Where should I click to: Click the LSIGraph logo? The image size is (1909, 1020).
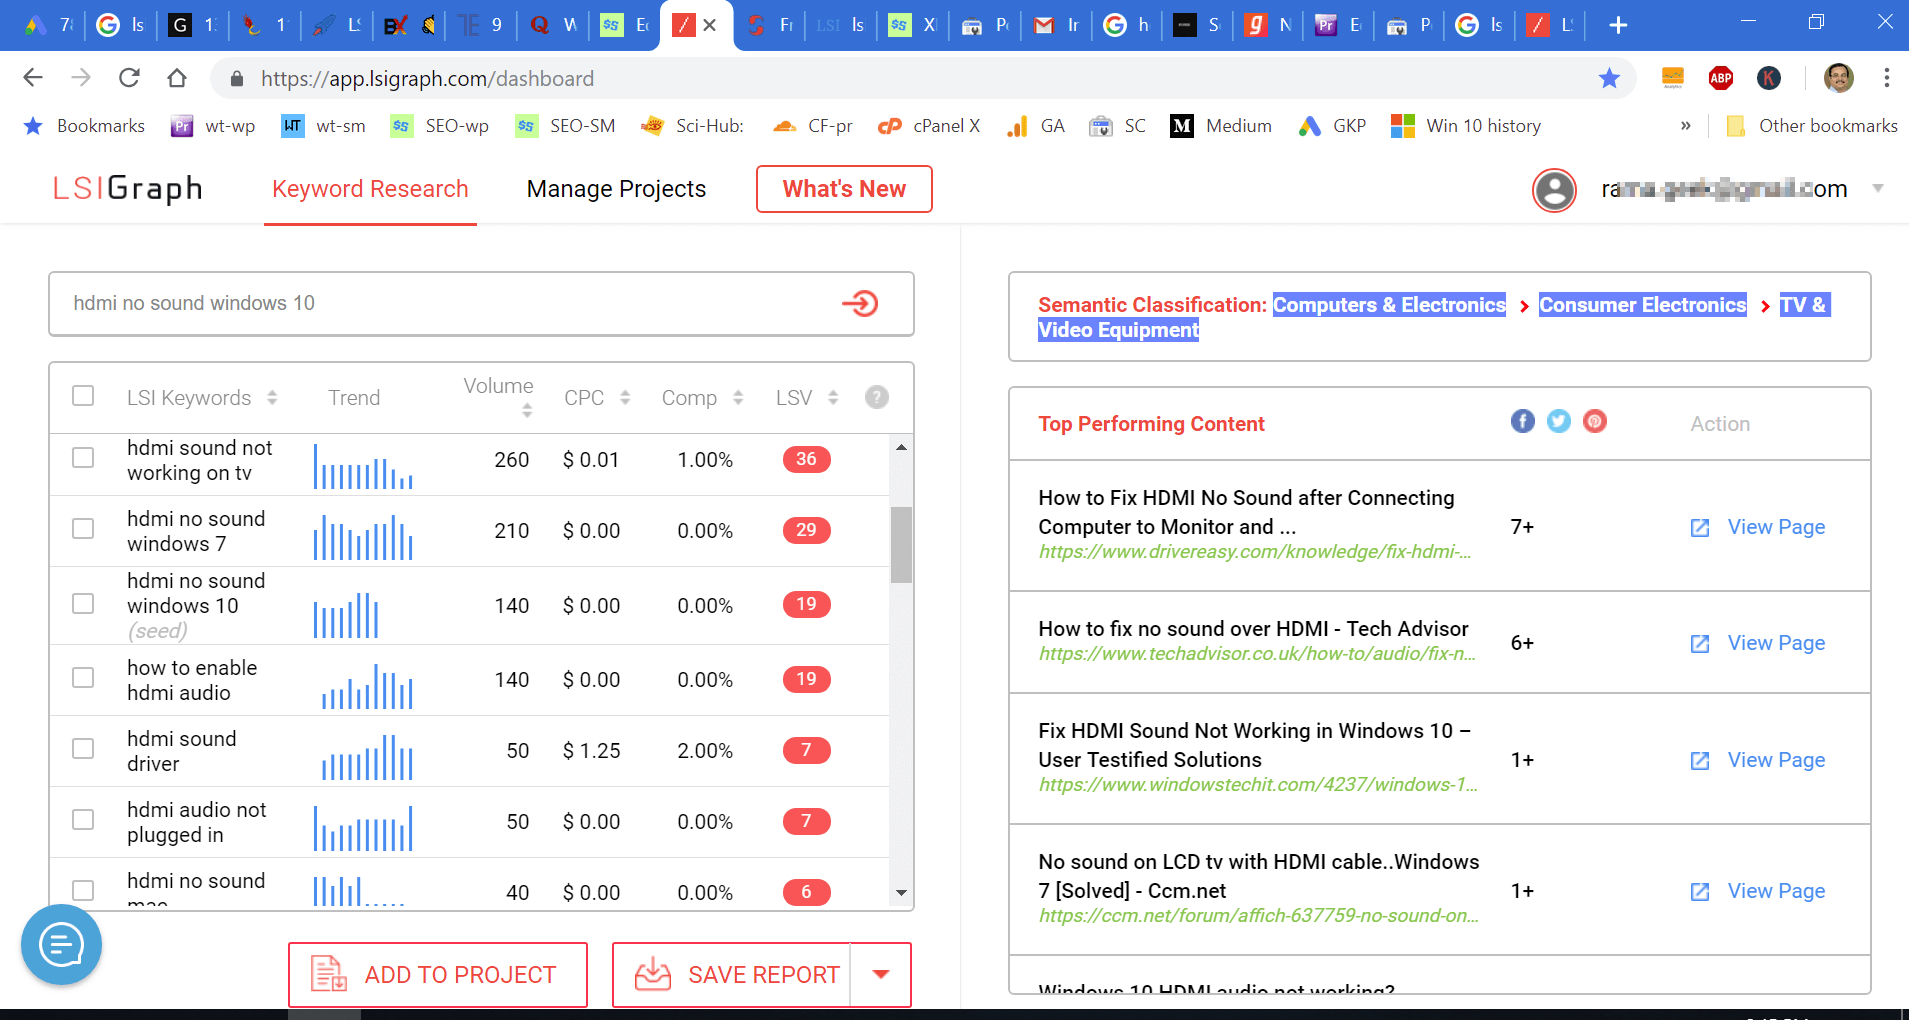click(127, 188)
